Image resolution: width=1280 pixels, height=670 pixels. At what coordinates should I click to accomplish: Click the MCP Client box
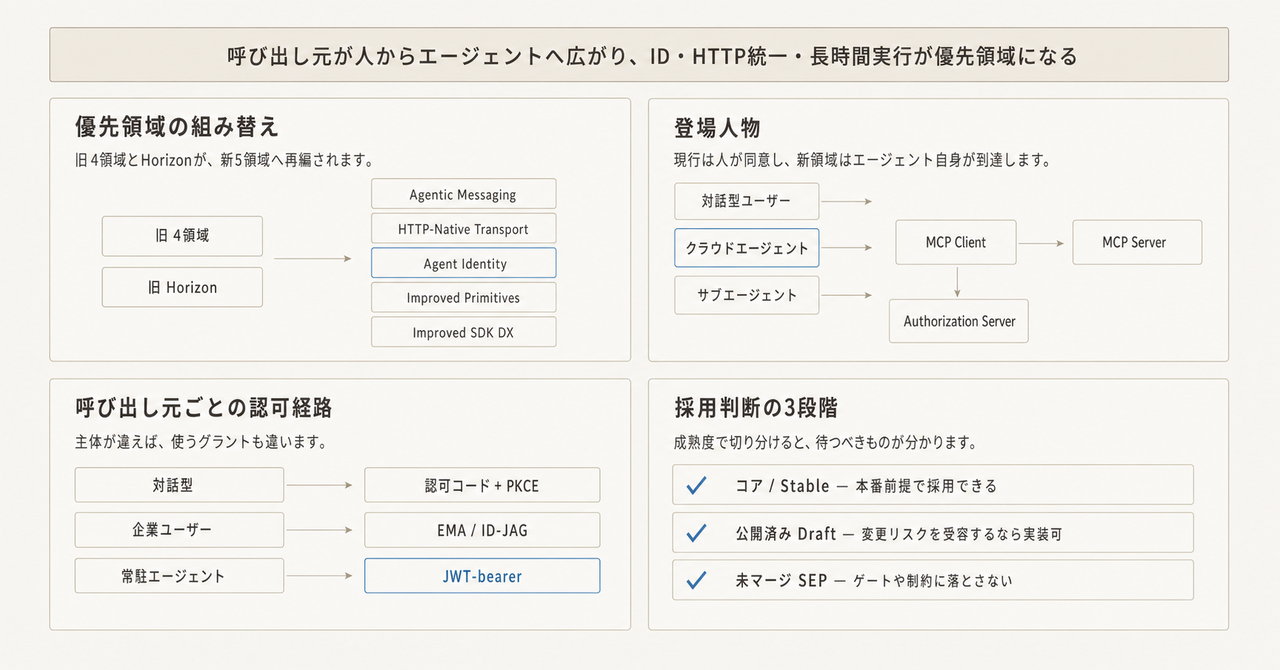(956, 242)
